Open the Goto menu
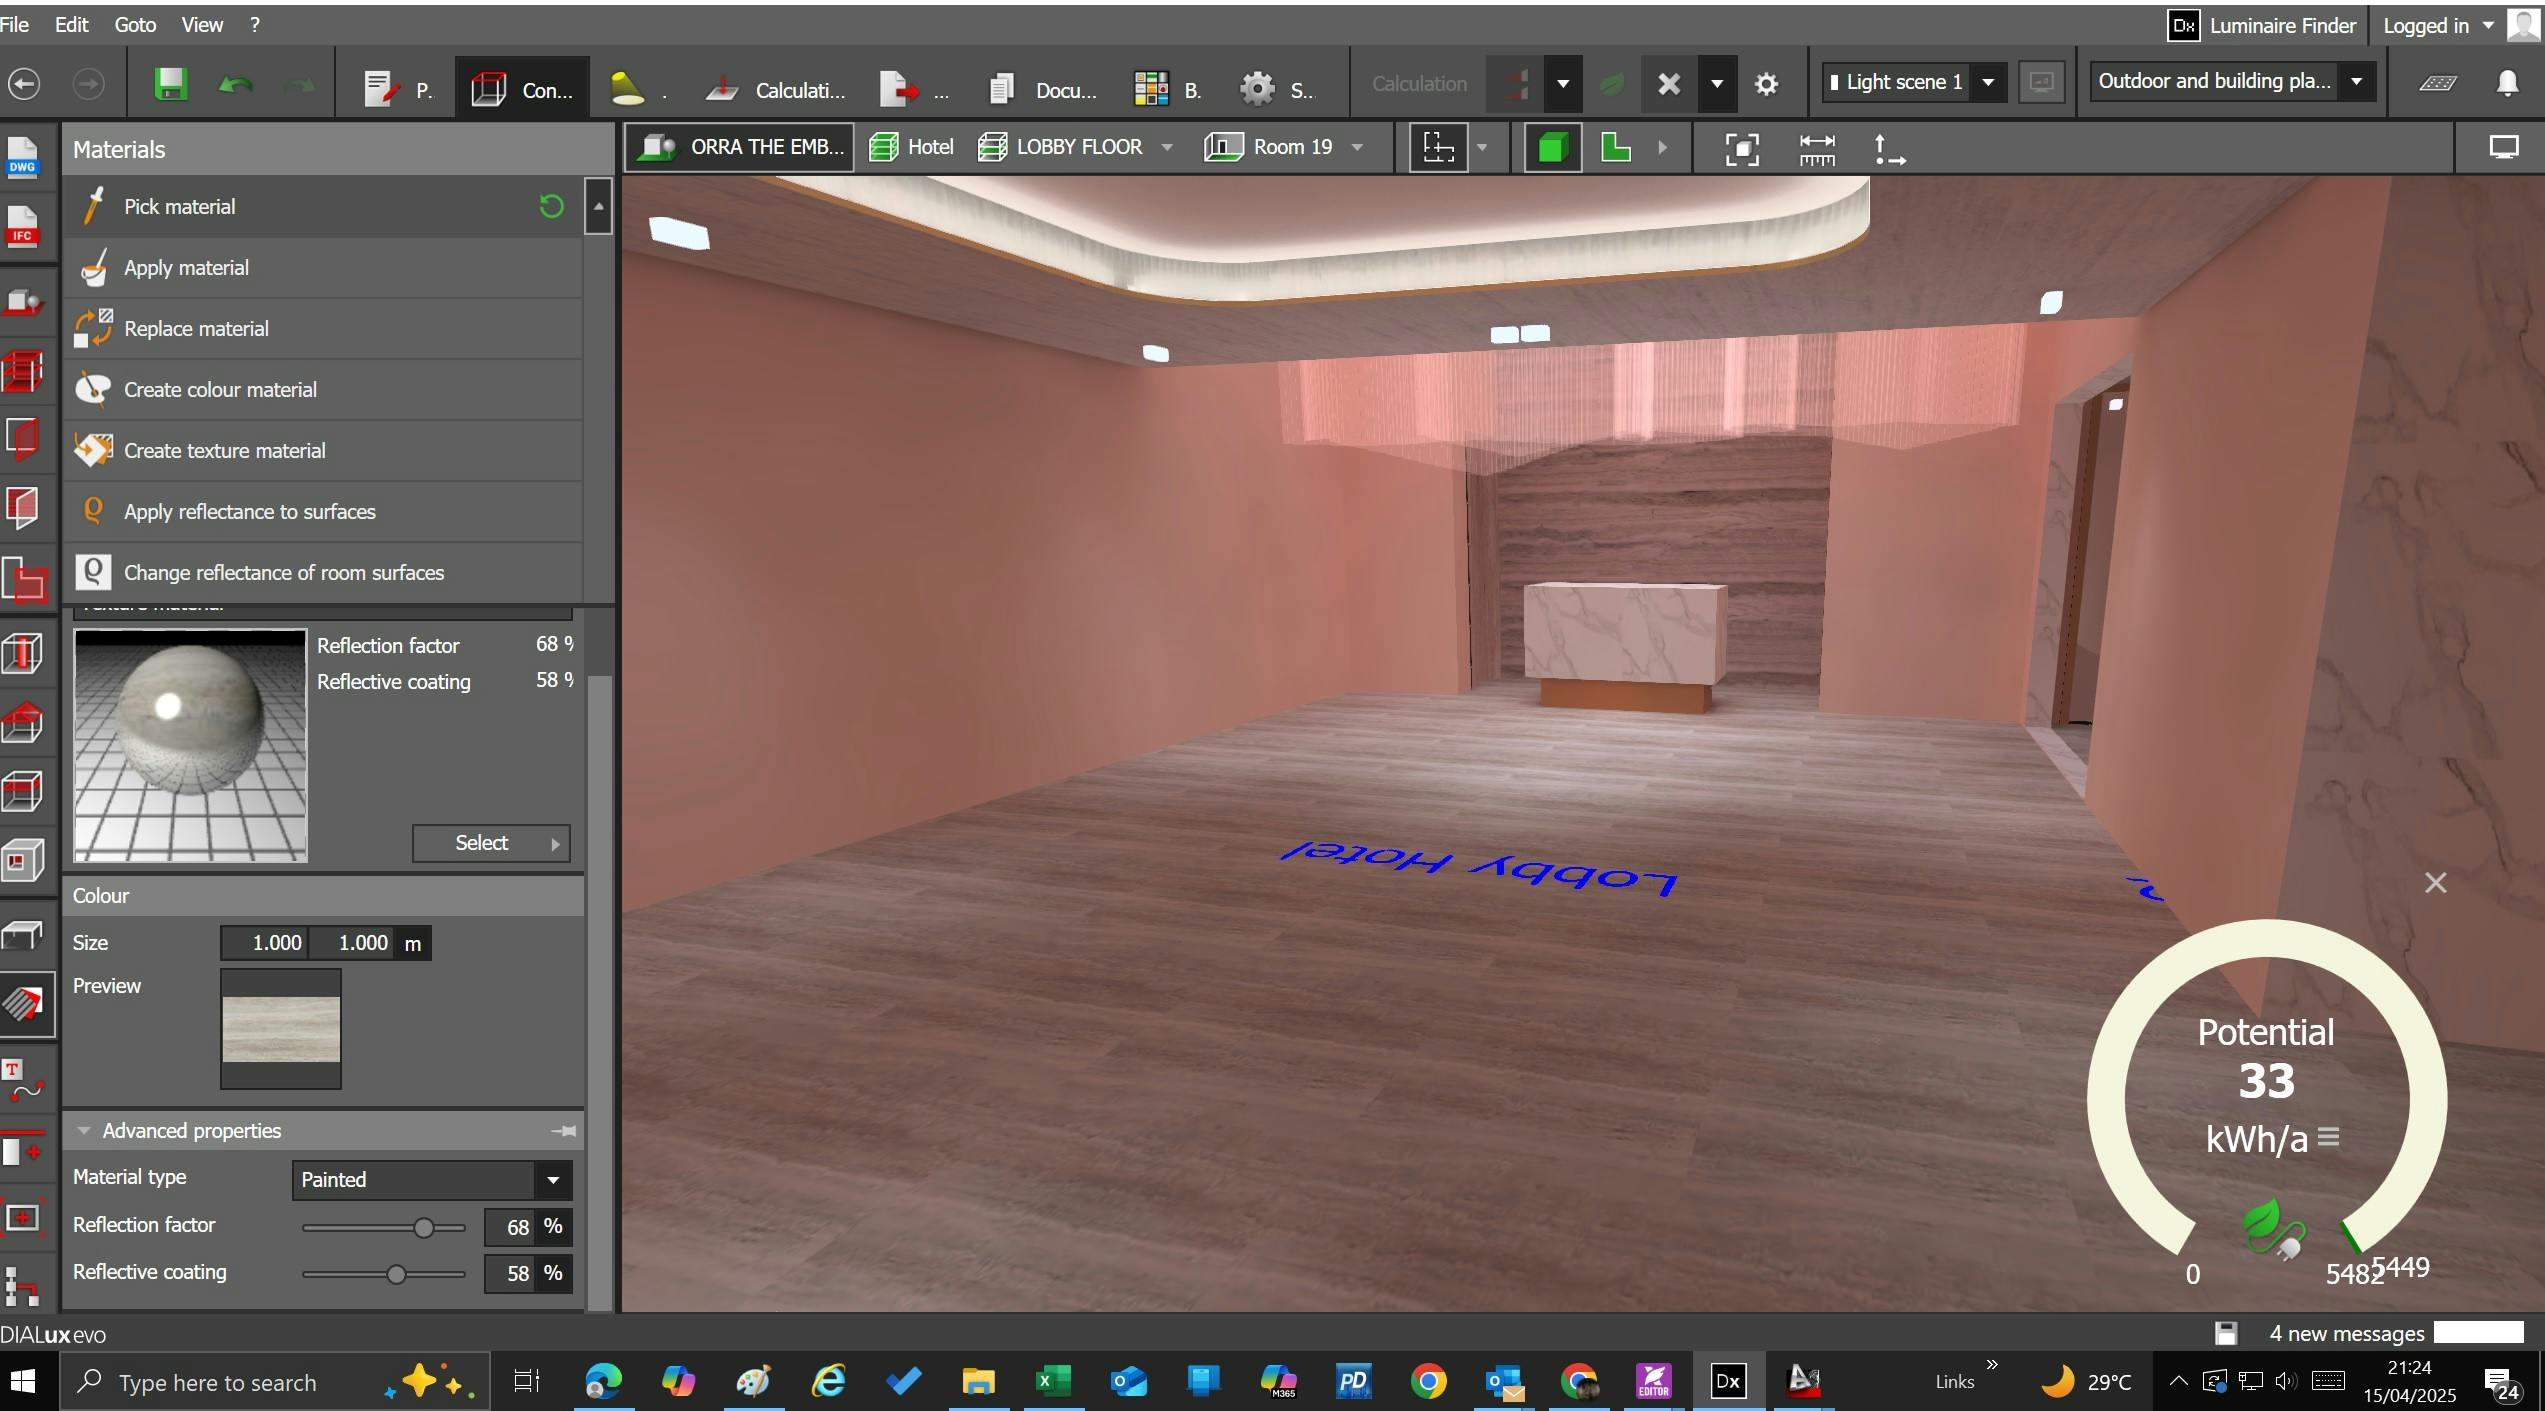This screenshot has width=2545, height=1411. (135, 24)
